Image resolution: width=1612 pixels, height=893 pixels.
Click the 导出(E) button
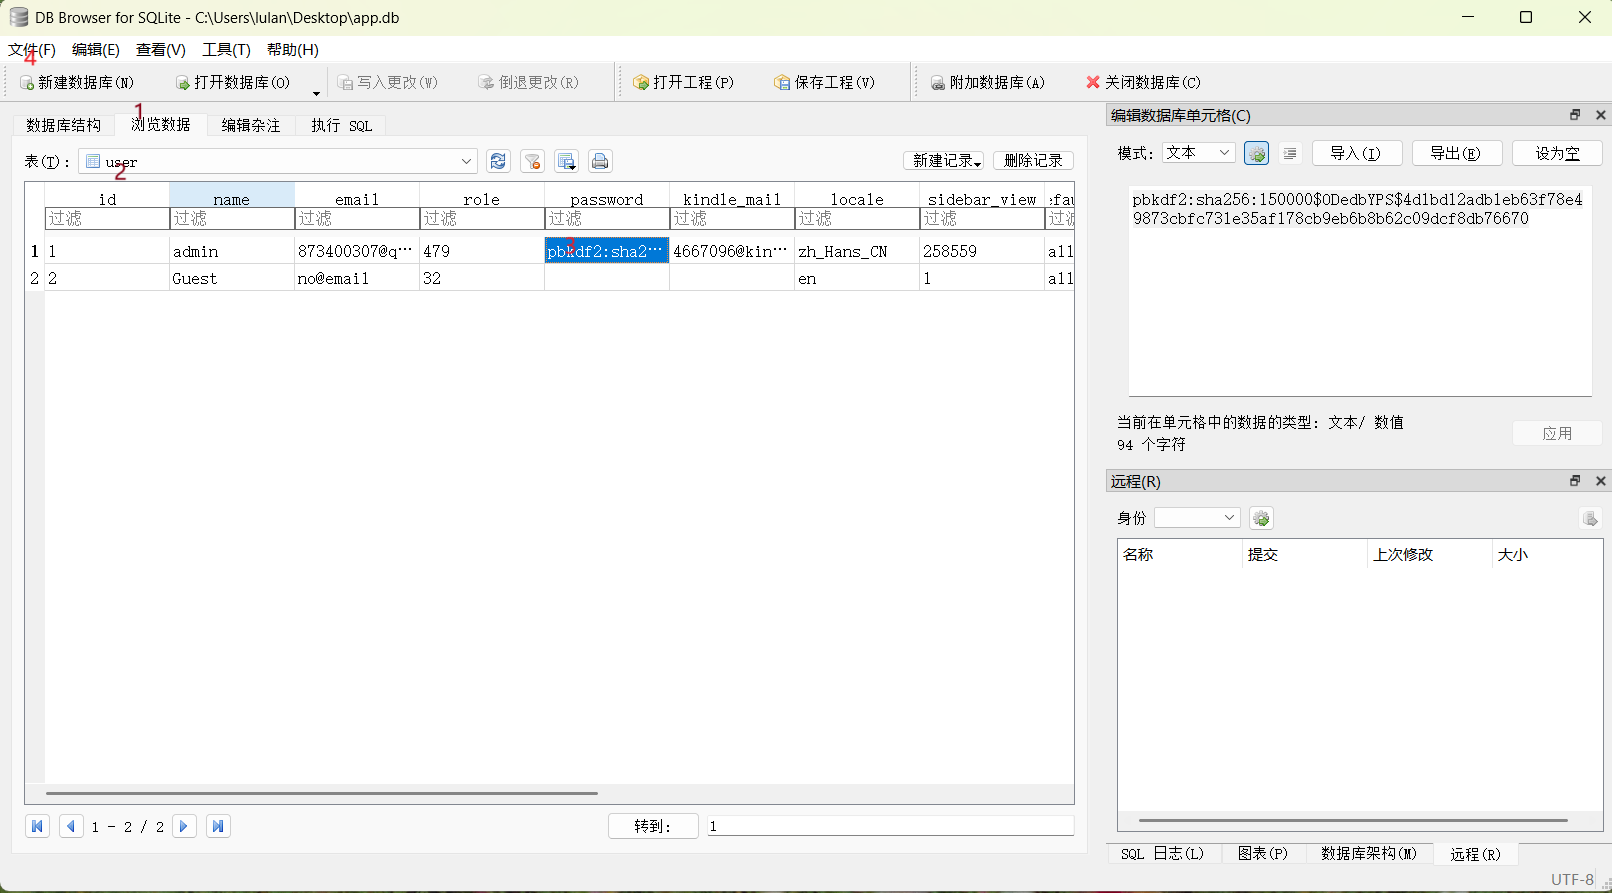[x=1456, y=153]
